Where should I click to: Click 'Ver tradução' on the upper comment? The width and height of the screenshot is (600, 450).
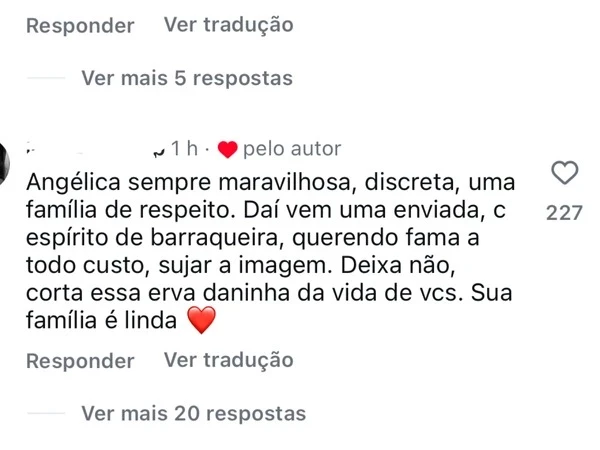tap(228, 25)
